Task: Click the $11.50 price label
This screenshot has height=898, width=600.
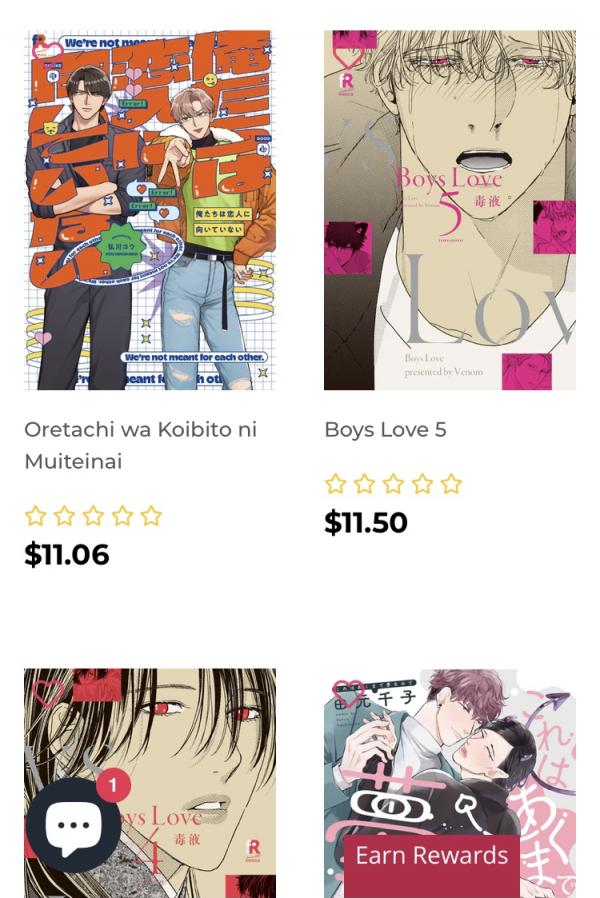Action: [366, 522]
